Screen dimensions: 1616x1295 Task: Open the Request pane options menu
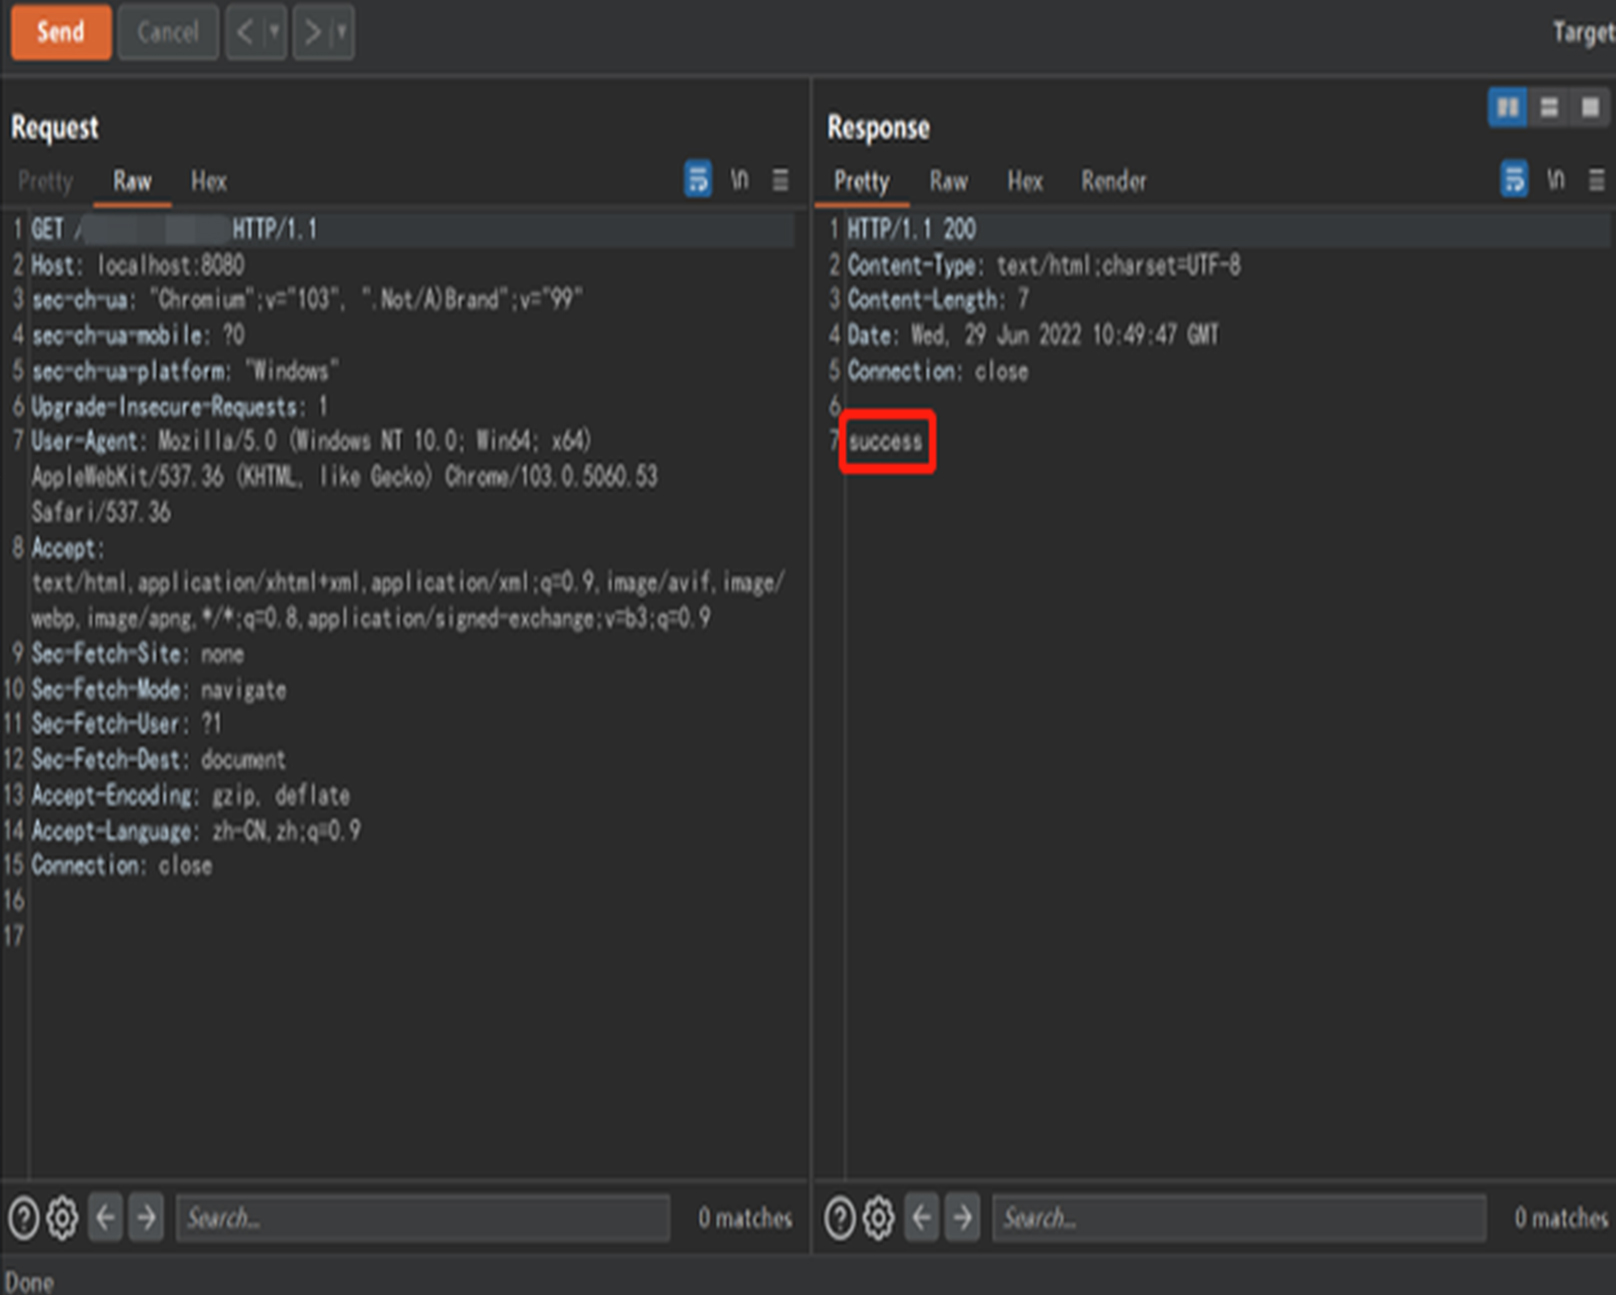pyautogui.click(x=781, y=180)
